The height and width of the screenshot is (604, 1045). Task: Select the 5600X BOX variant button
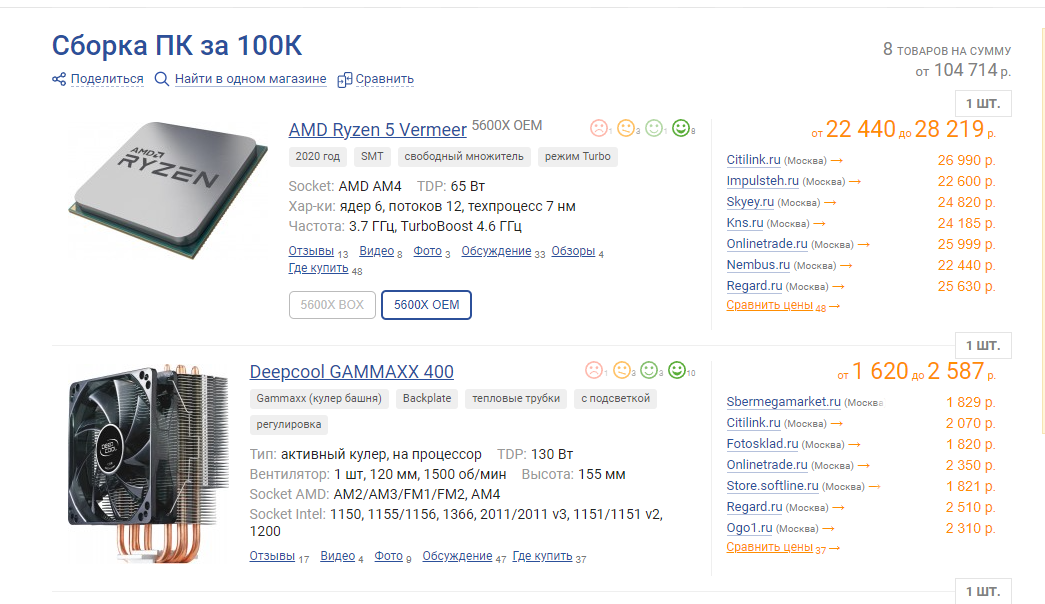pos(332,305)
